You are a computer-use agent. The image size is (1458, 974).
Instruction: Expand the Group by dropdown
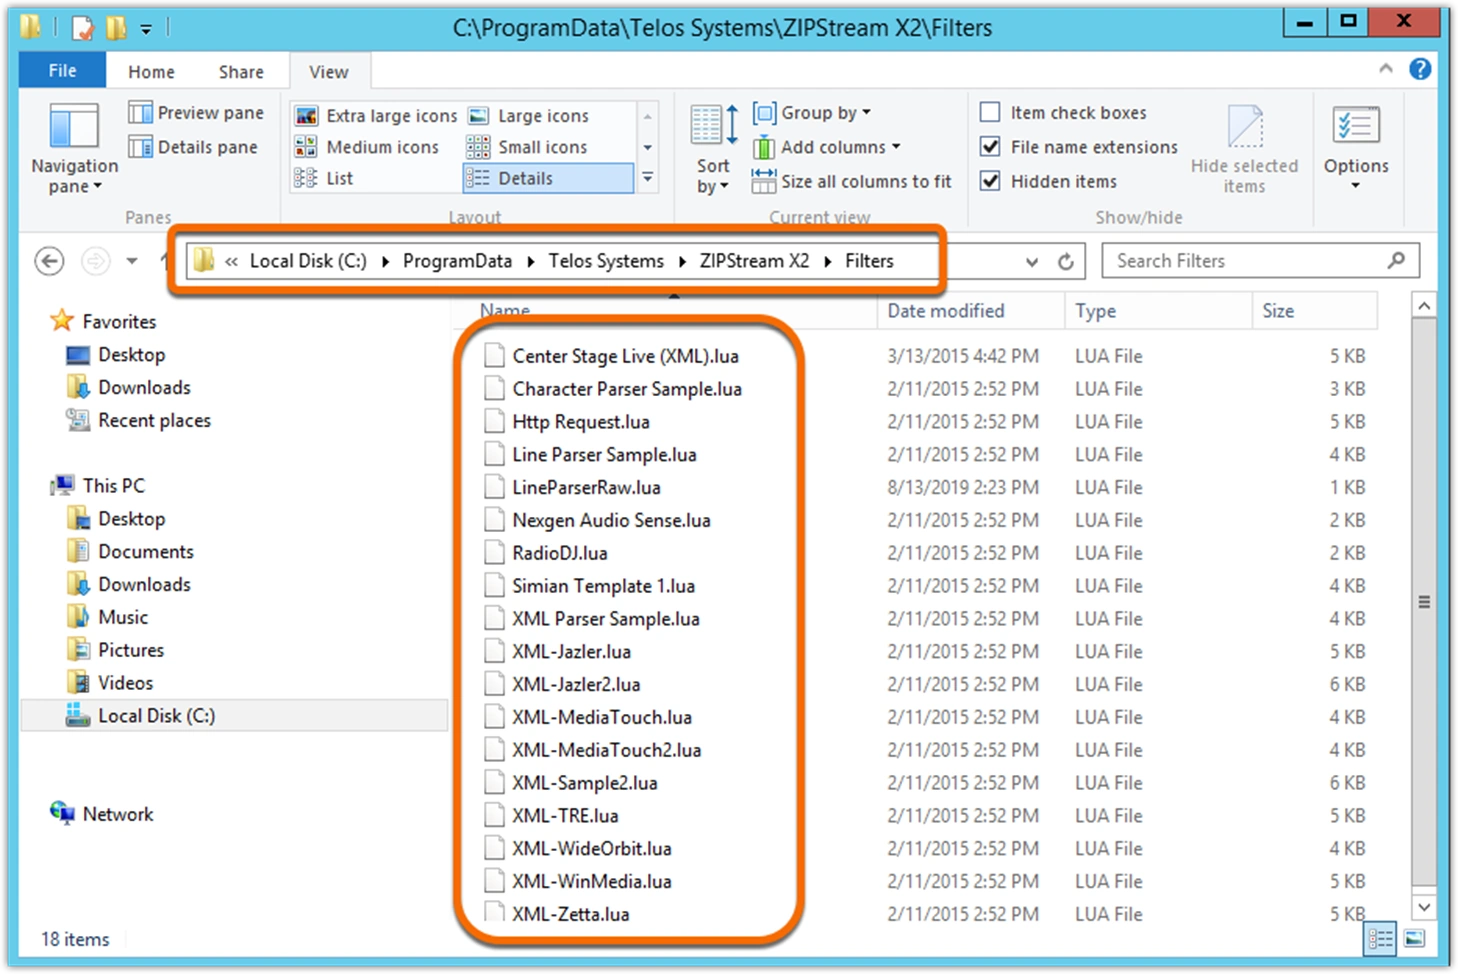pyautogui.click(x=812, y=113)
